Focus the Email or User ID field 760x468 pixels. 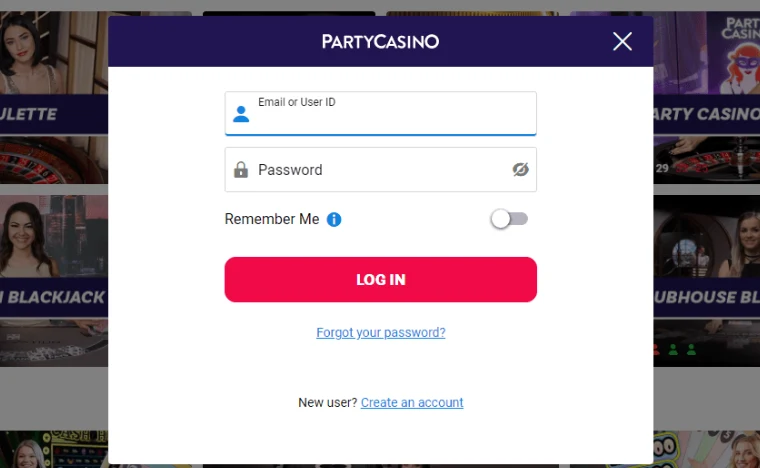click(x=390, y=118)
